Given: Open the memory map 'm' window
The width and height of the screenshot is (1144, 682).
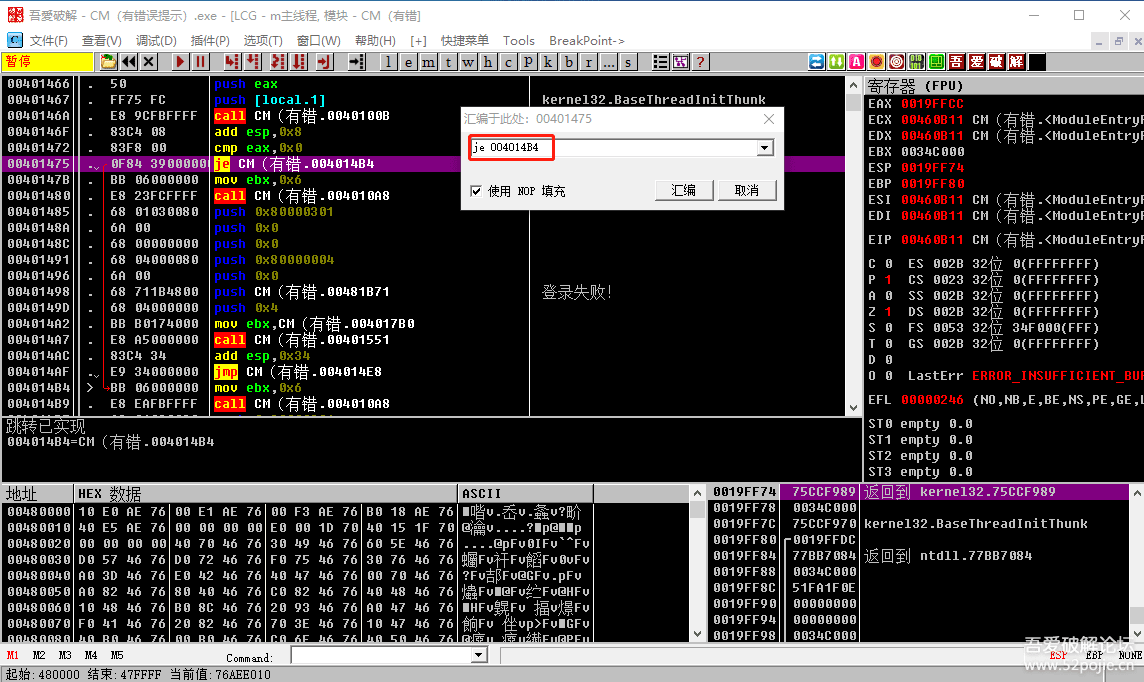Looking at the screenshot, I should tap(428, 62).
